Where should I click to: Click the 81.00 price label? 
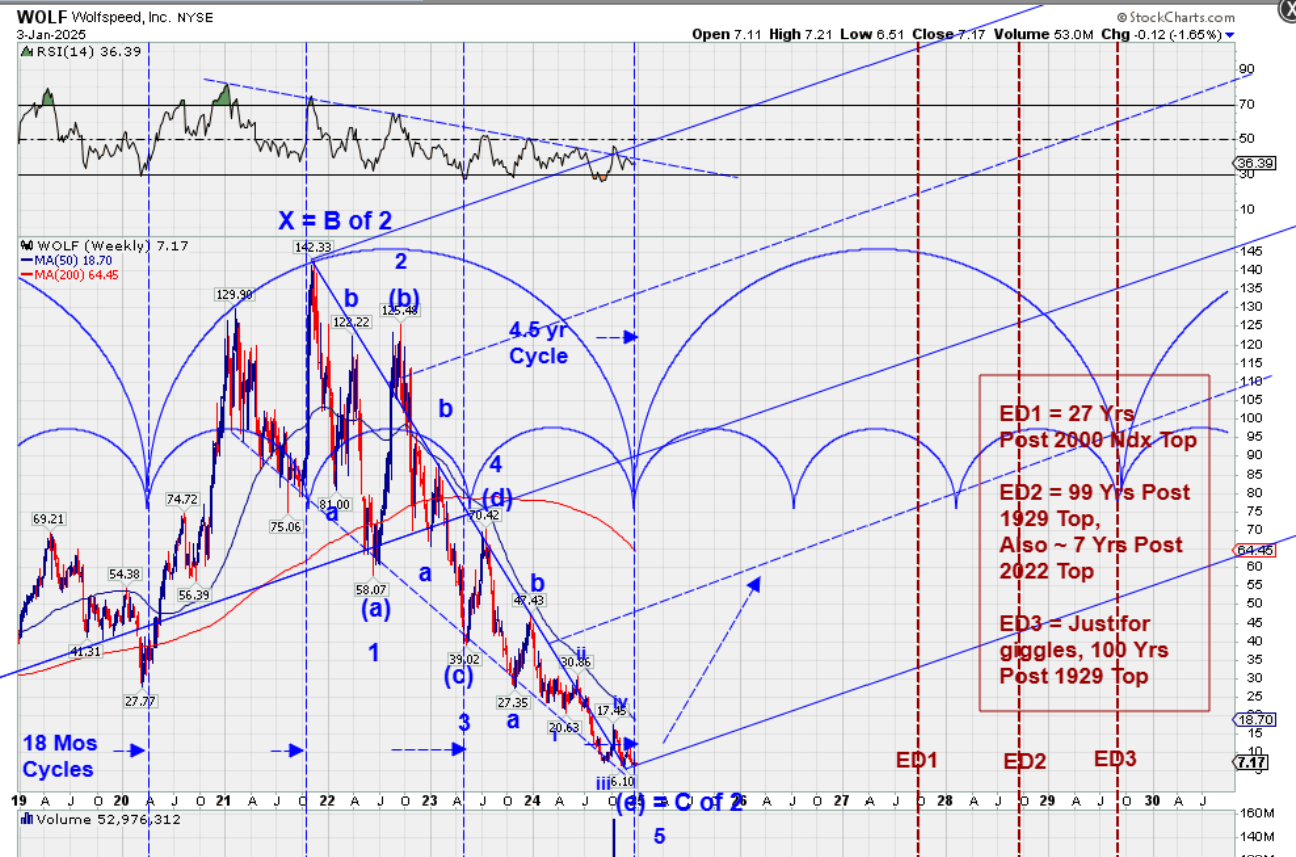[x=334, y=504]
